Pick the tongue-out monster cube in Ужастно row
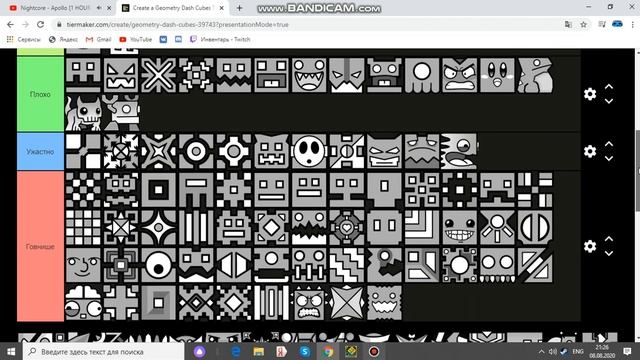Screen dimensions: 640x360 (460, 151)
